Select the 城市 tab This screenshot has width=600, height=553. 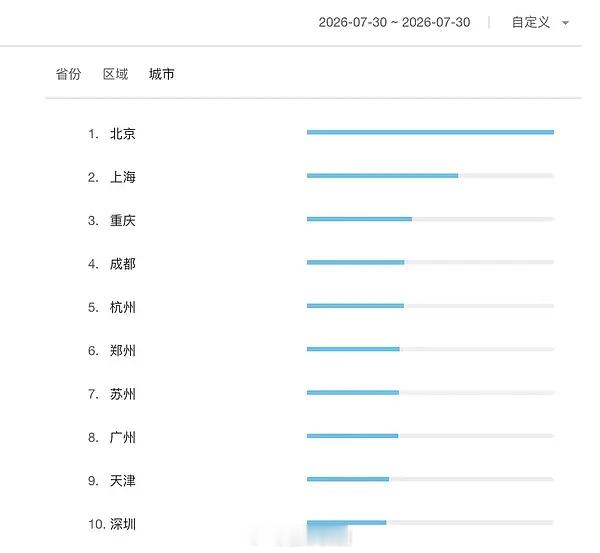point(161,74)
